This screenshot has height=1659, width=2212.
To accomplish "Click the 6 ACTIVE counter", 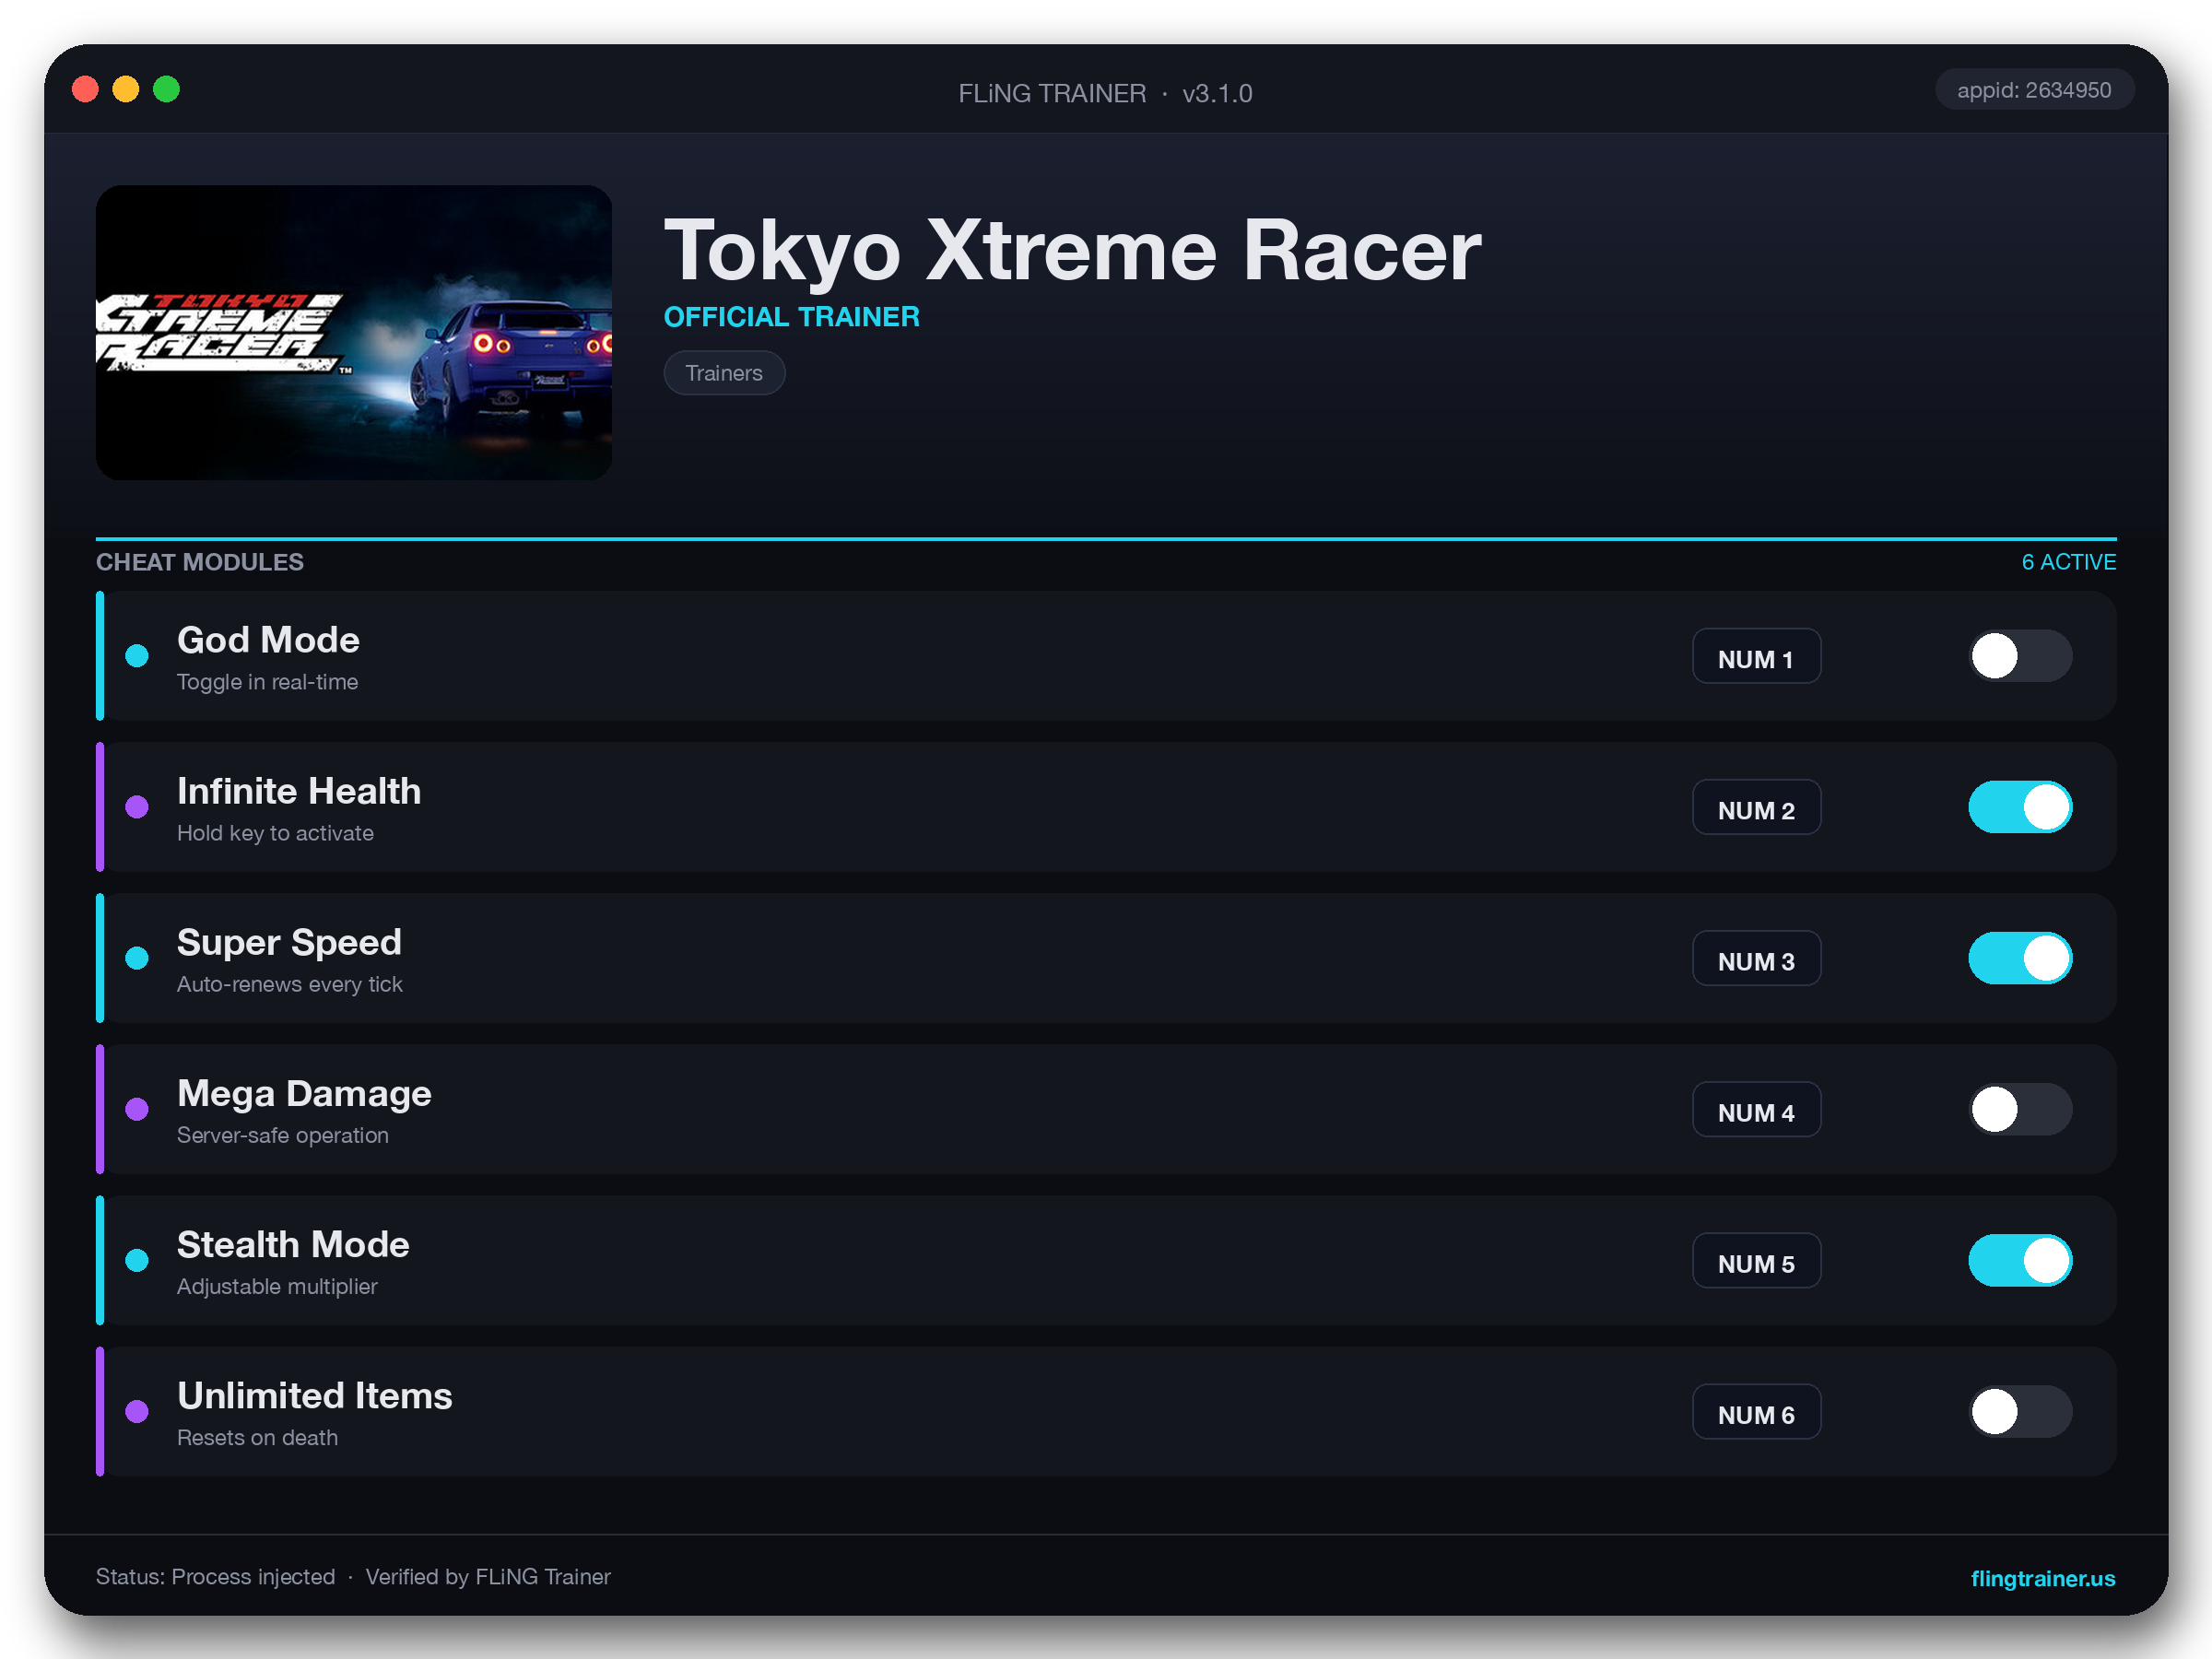I will point(2068,562).
